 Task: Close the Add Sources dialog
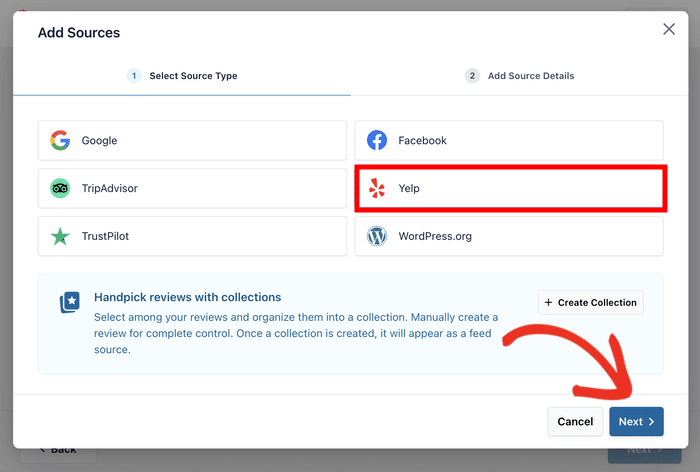tap(669, 30)
